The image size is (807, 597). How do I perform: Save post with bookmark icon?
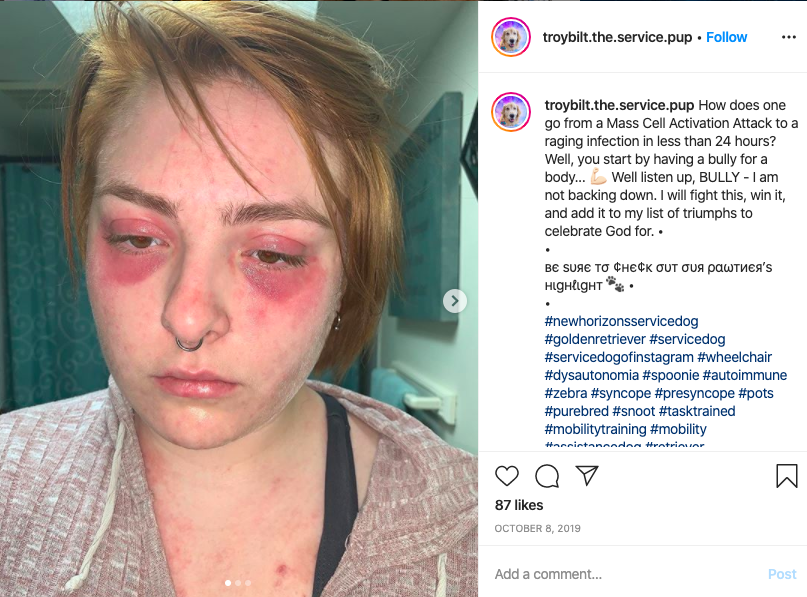pos(786,476)
